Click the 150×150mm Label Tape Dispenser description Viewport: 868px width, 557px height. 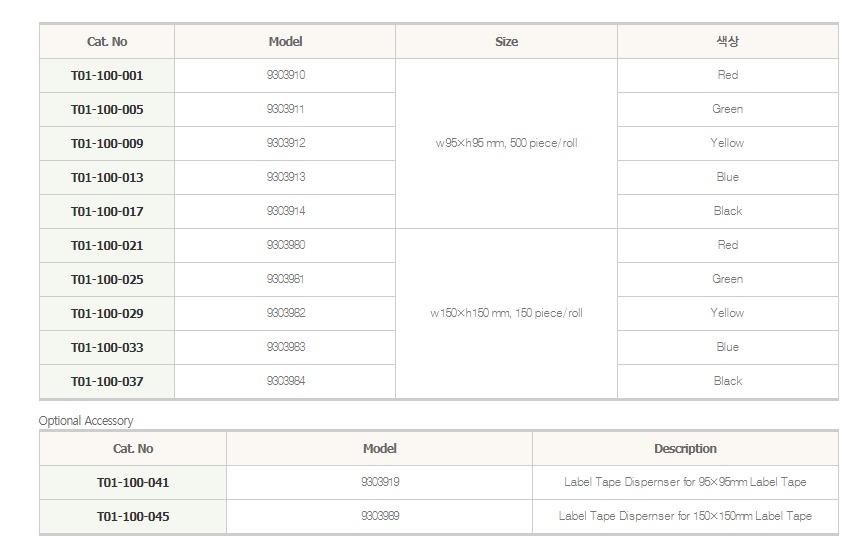(x=685, y=516)
